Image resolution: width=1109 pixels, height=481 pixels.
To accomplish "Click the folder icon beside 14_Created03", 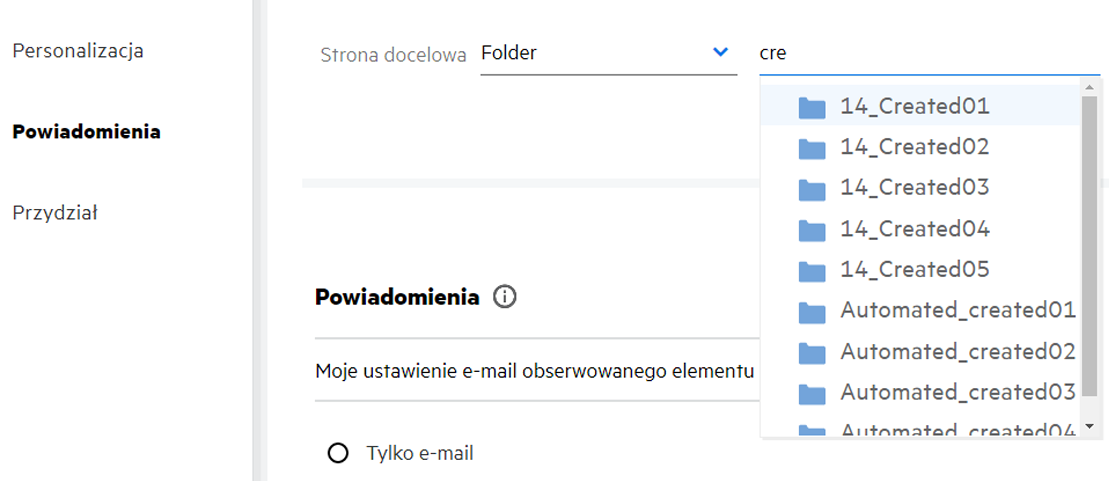I will click(812, 189).
